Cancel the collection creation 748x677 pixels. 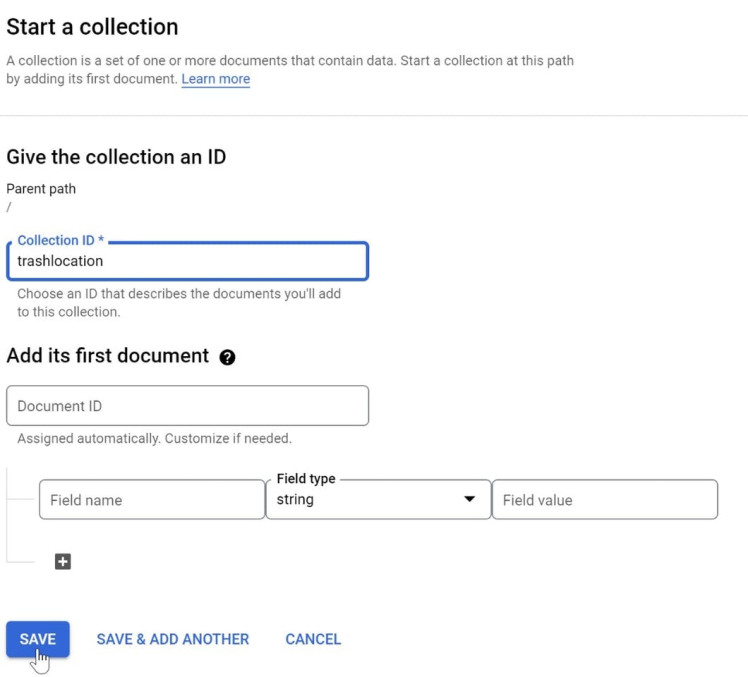coord(313,639)
